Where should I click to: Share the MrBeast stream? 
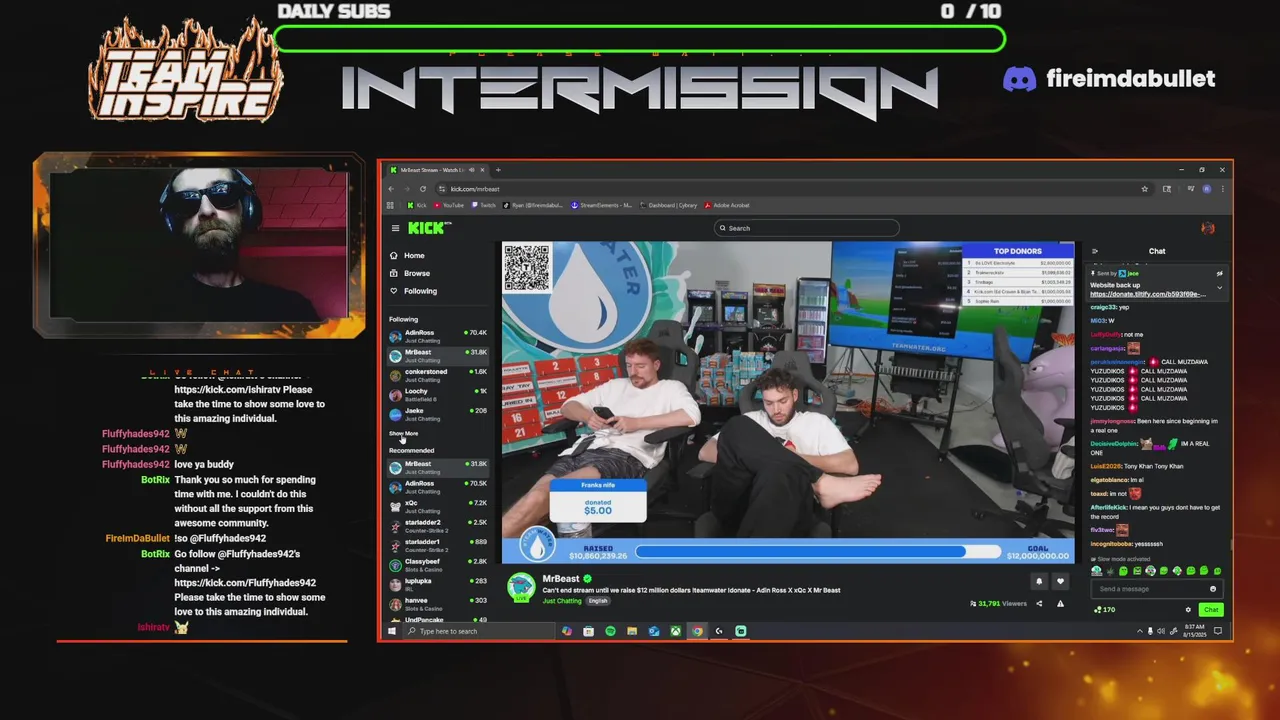(x=1039, y=603)
